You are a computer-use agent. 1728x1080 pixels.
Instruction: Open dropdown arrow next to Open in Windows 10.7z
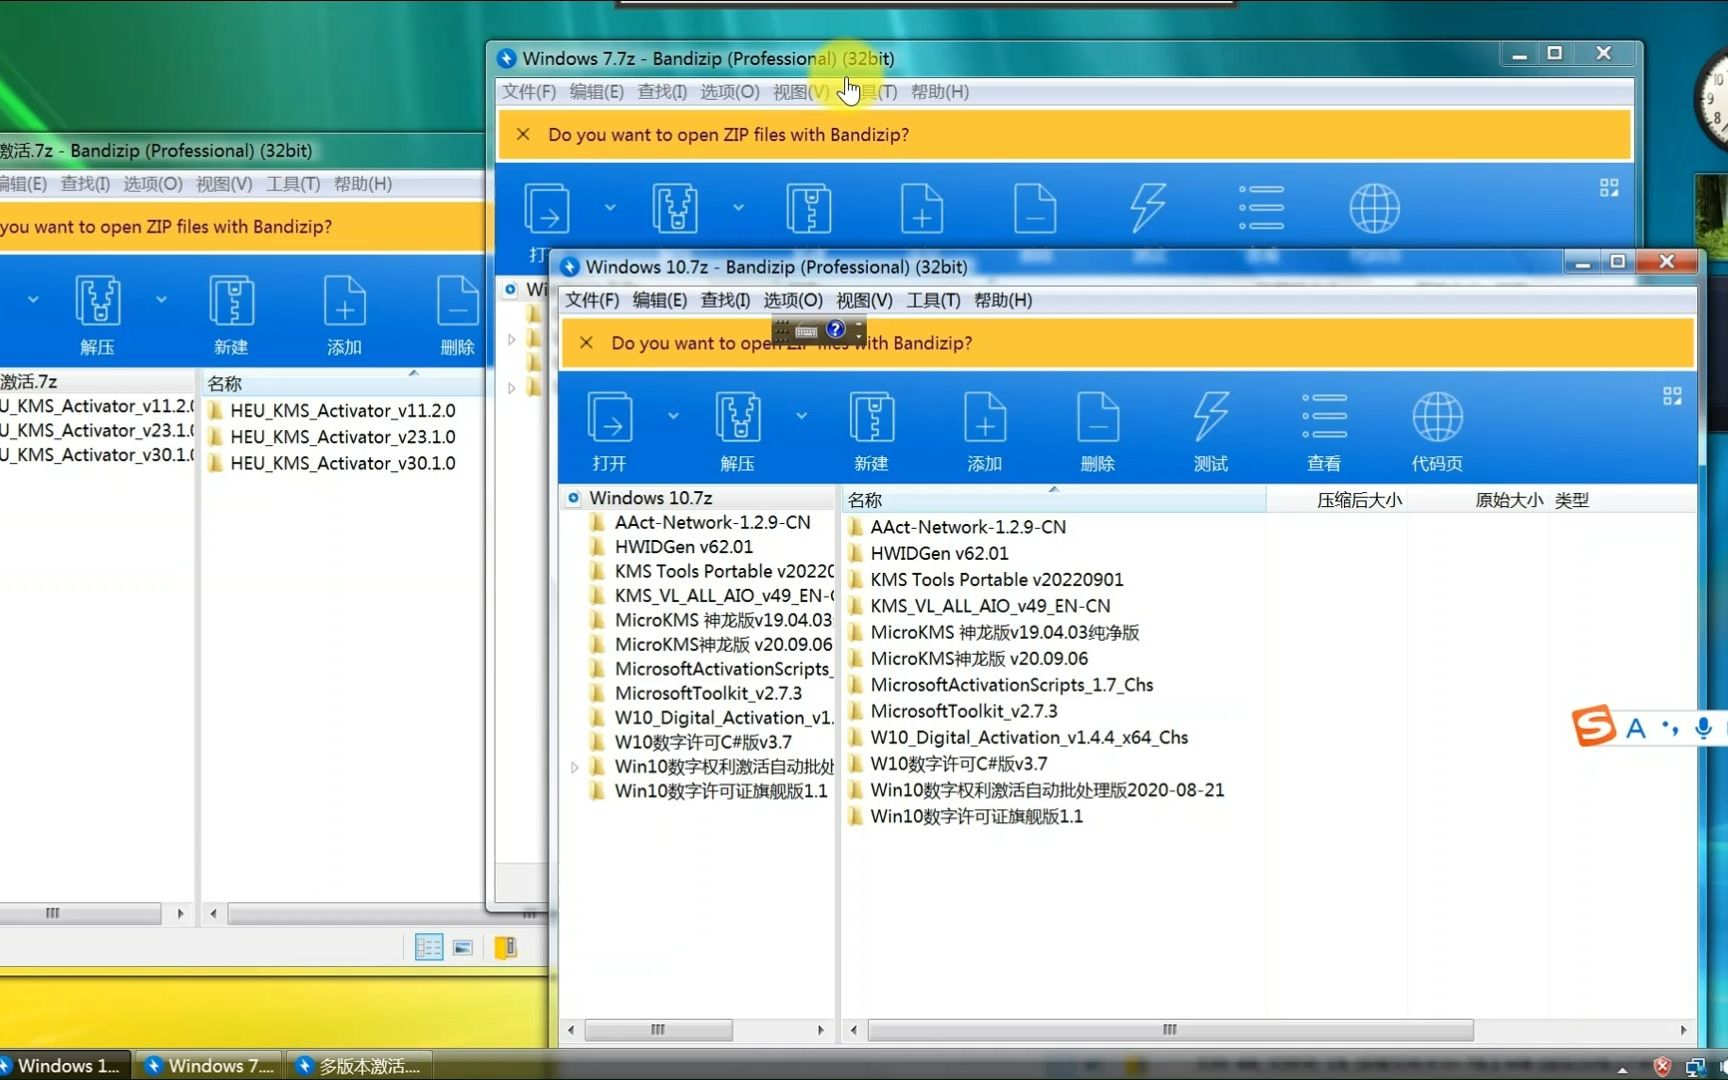pos(673,416)
